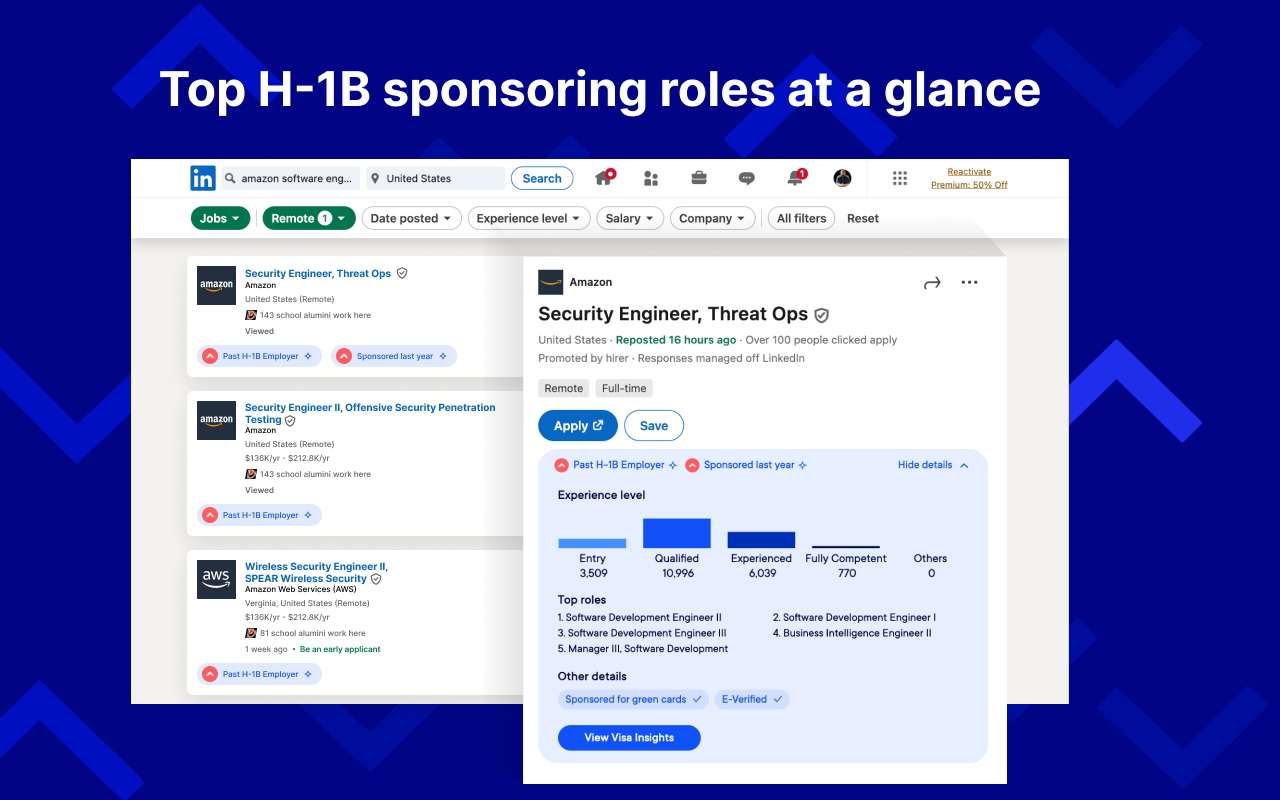
Task: Select Amazon logo in Threat Ops job card
Action: 216,285
